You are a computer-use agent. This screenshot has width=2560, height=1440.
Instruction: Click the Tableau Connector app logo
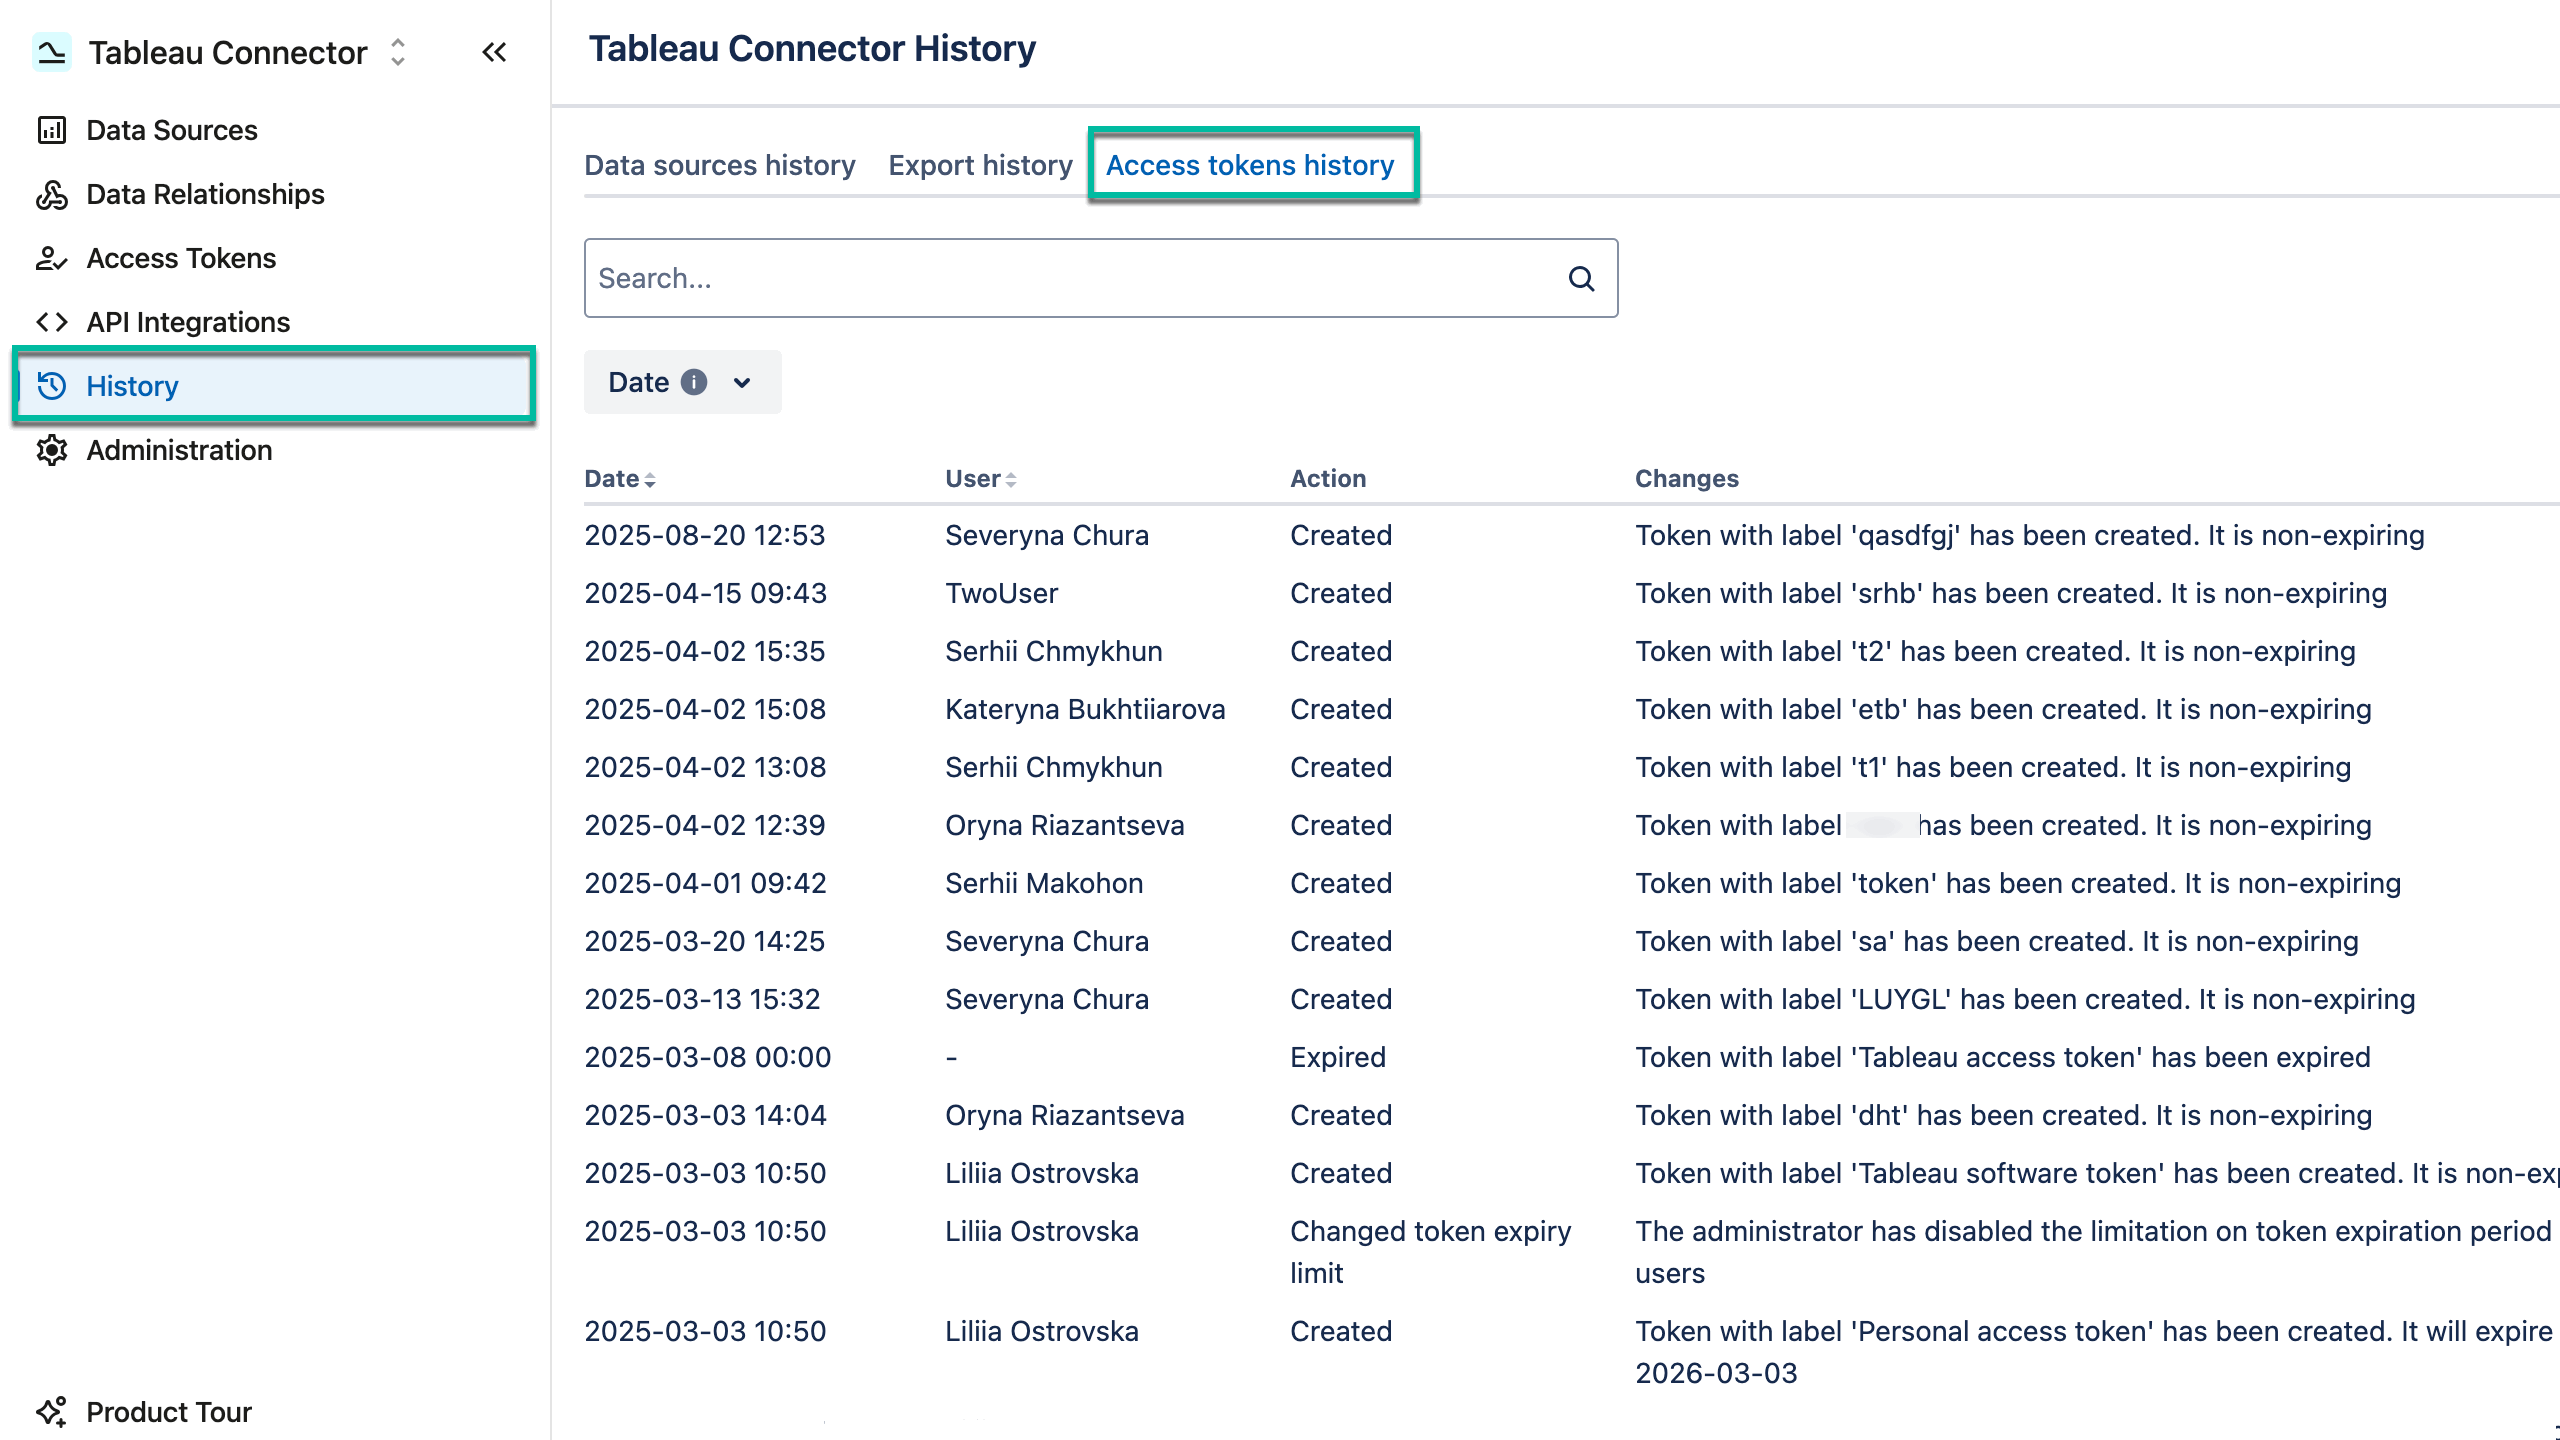tap(53, 52)
